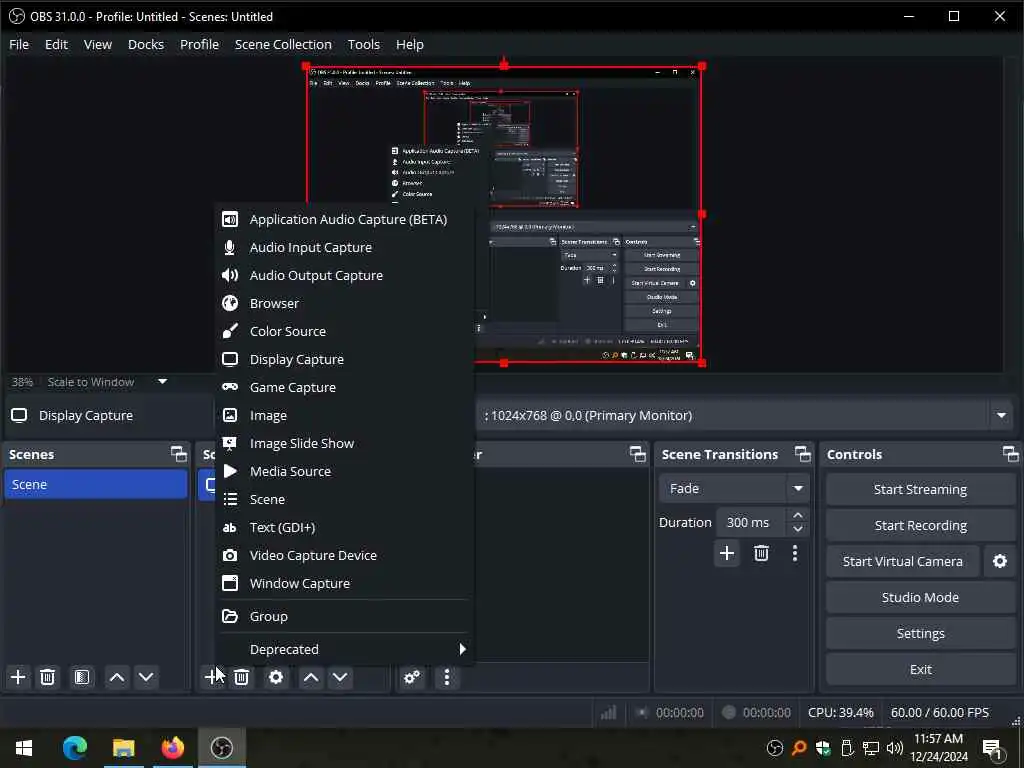Screen dimensions: 1024x768
Task: Add Game Capture source
Action: pyautogui.click(x=344, y=388)
